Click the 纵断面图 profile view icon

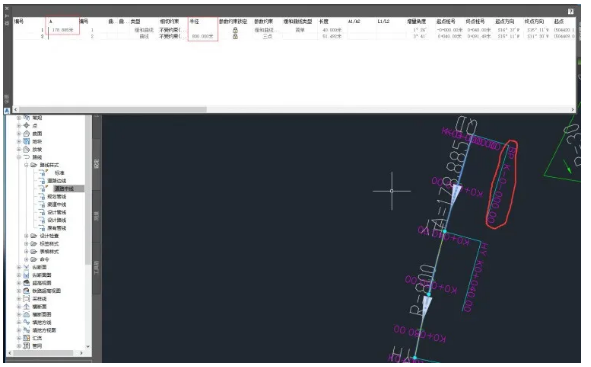(26, 275)
